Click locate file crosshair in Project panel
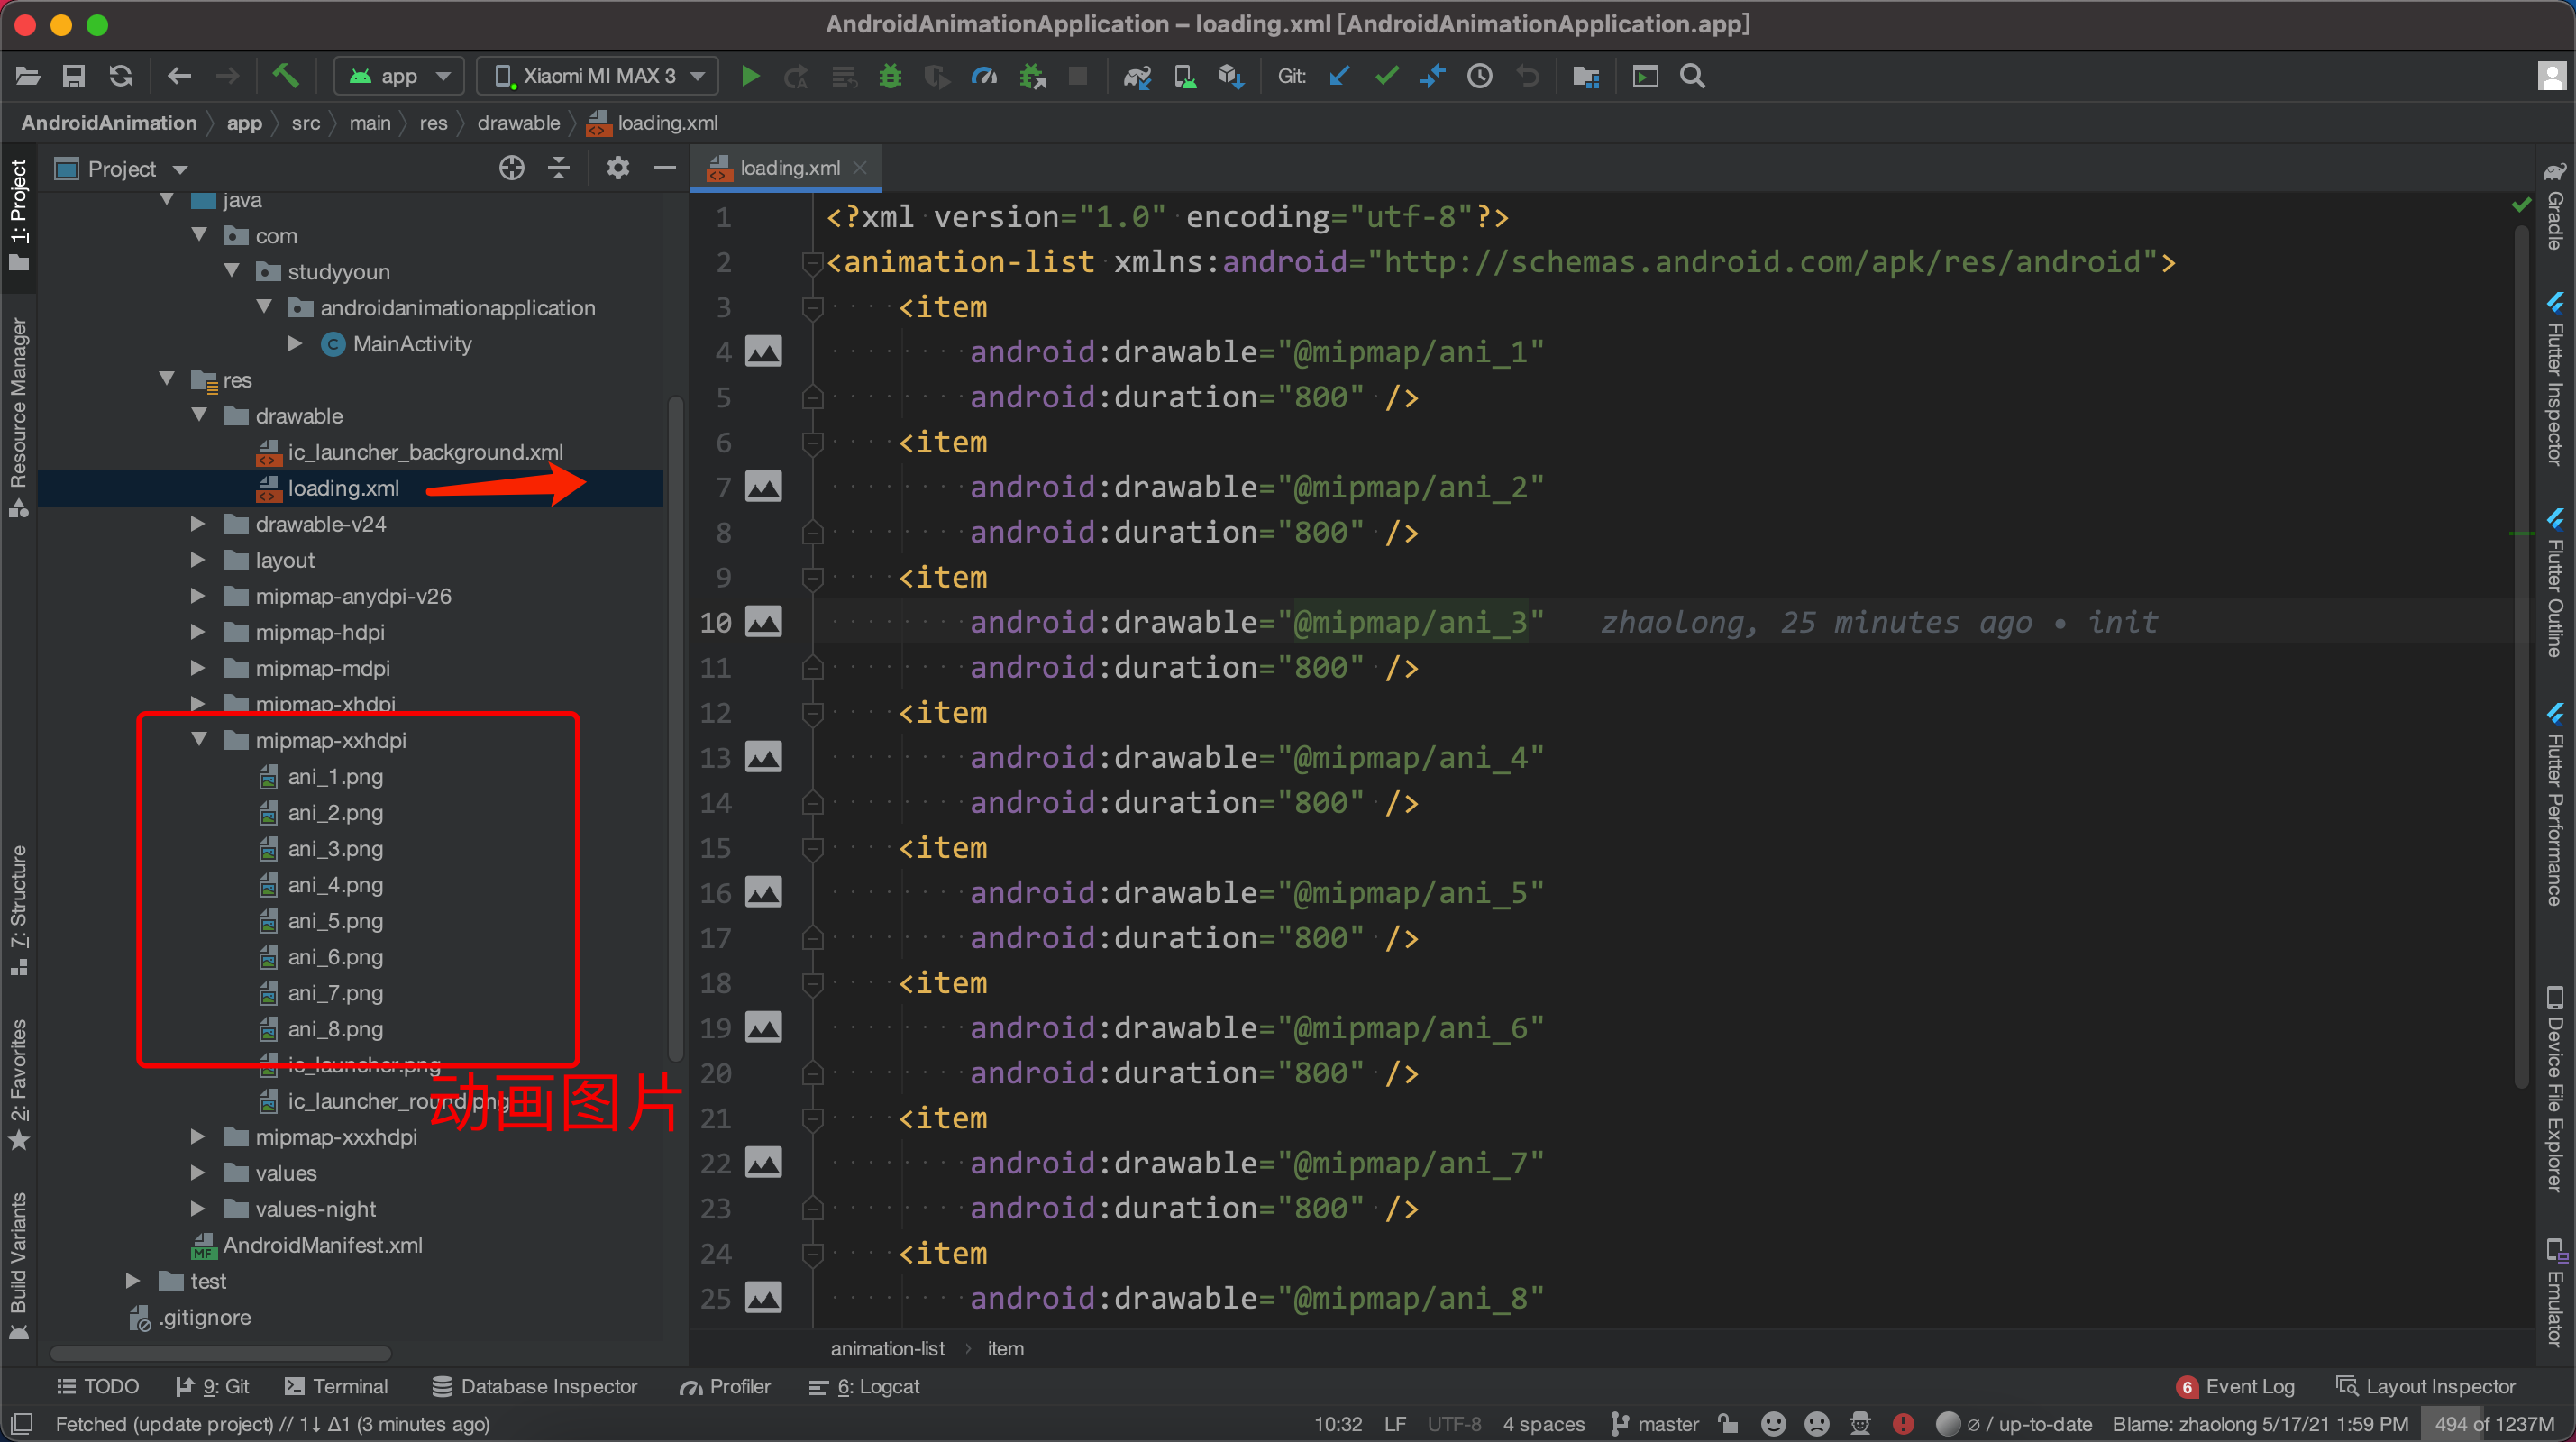This screenshot has width=2576, height=1442. pos(511,168)
